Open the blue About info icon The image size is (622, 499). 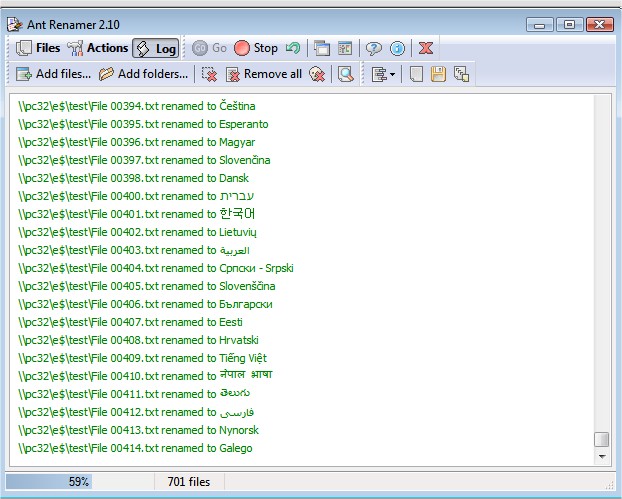pos(397,48)
